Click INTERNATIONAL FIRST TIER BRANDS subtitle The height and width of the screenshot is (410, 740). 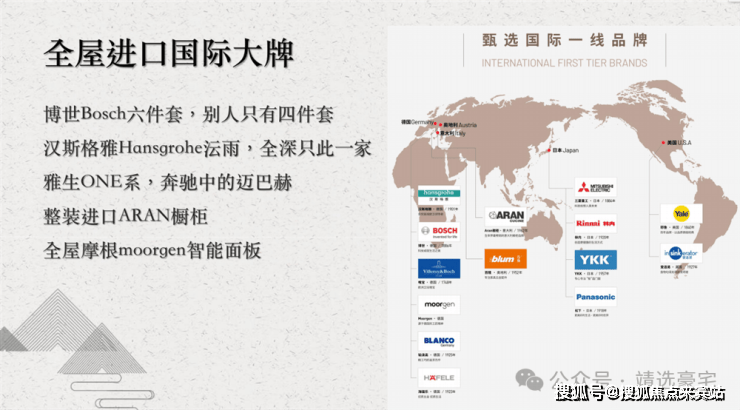[x=564, y=63]
